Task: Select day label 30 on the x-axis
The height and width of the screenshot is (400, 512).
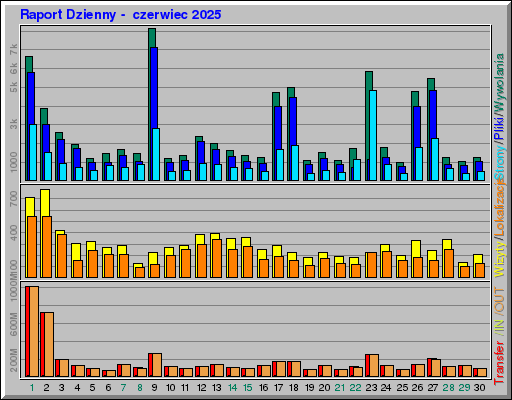Action: 479,388
